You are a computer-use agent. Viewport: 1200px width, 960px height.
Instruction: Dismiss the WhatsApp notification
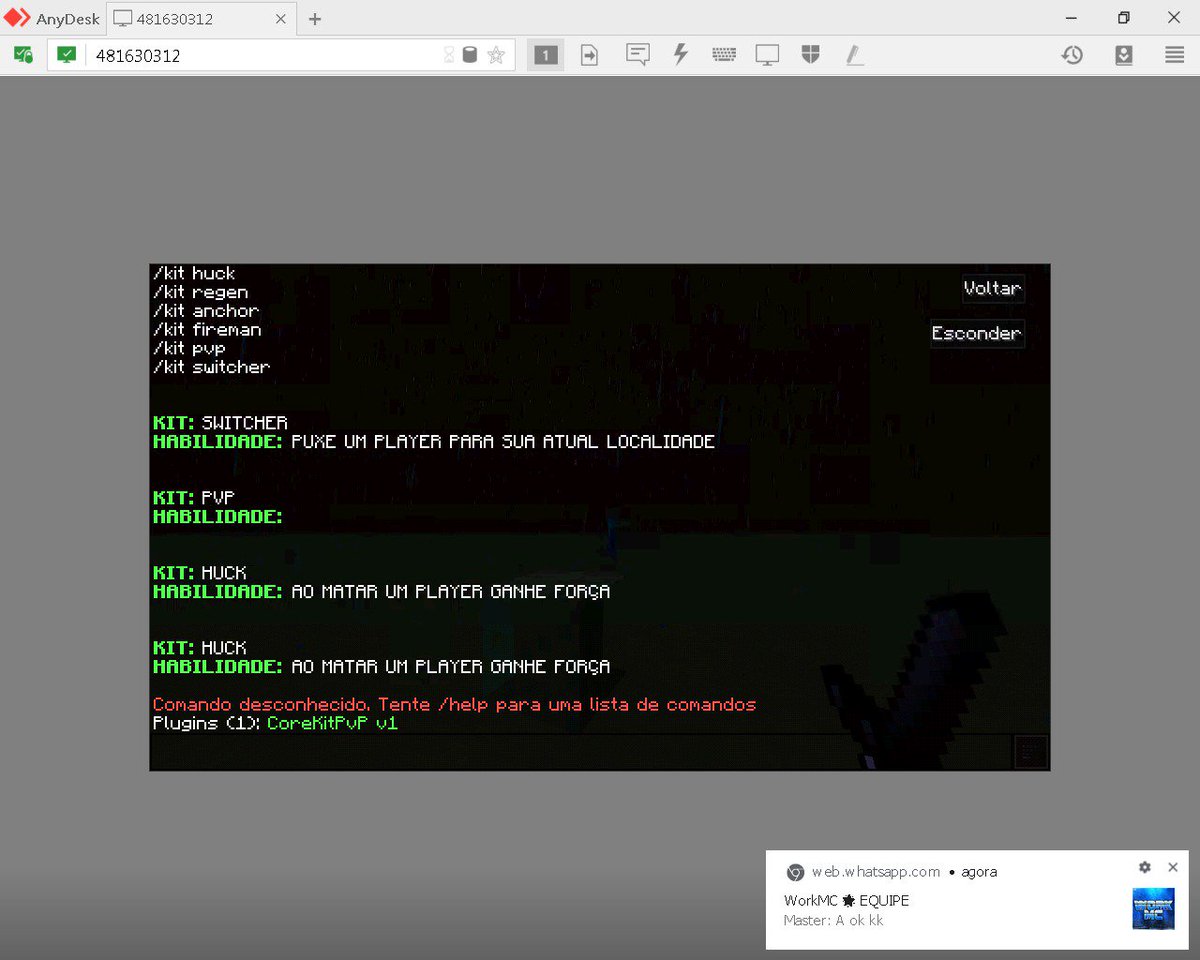[x=1173, y=867]
